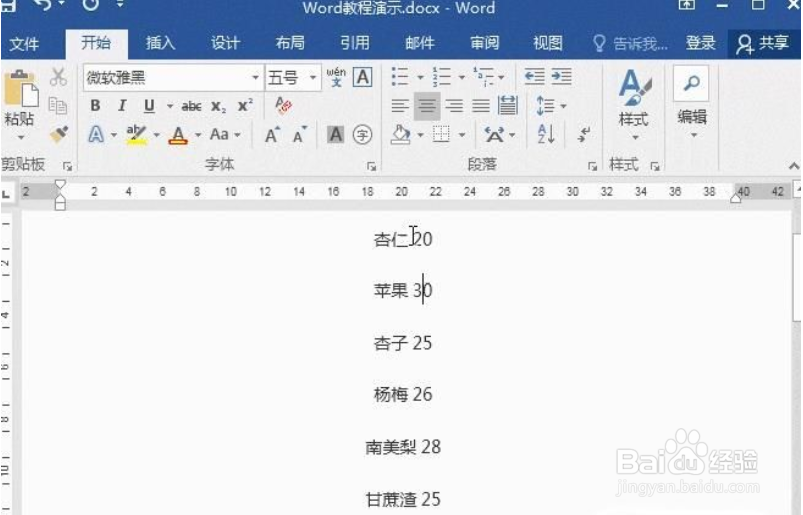Toggle Italic formatting
Screen dimensions: 803x515
pos(122,105)
